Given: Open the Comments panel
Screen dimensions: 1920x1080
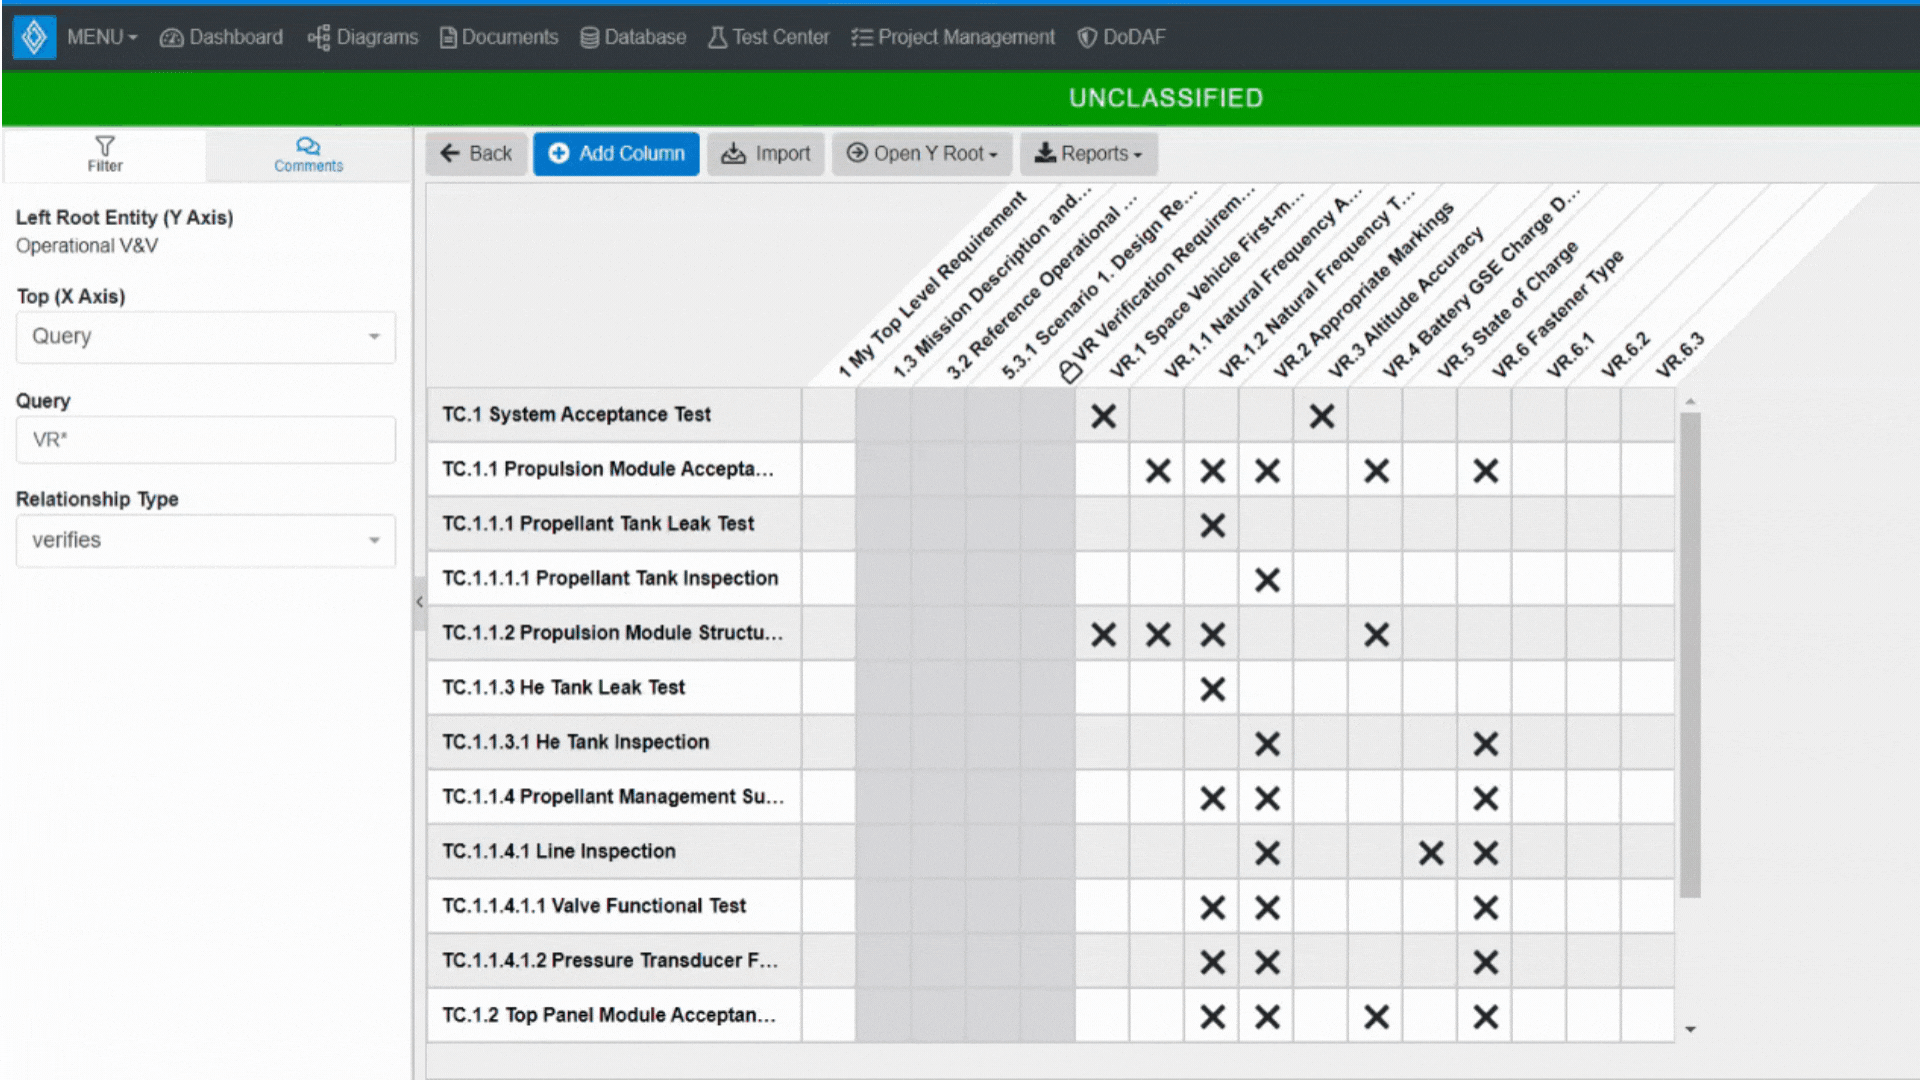Looking at the screenshot, I should [309, 154].
